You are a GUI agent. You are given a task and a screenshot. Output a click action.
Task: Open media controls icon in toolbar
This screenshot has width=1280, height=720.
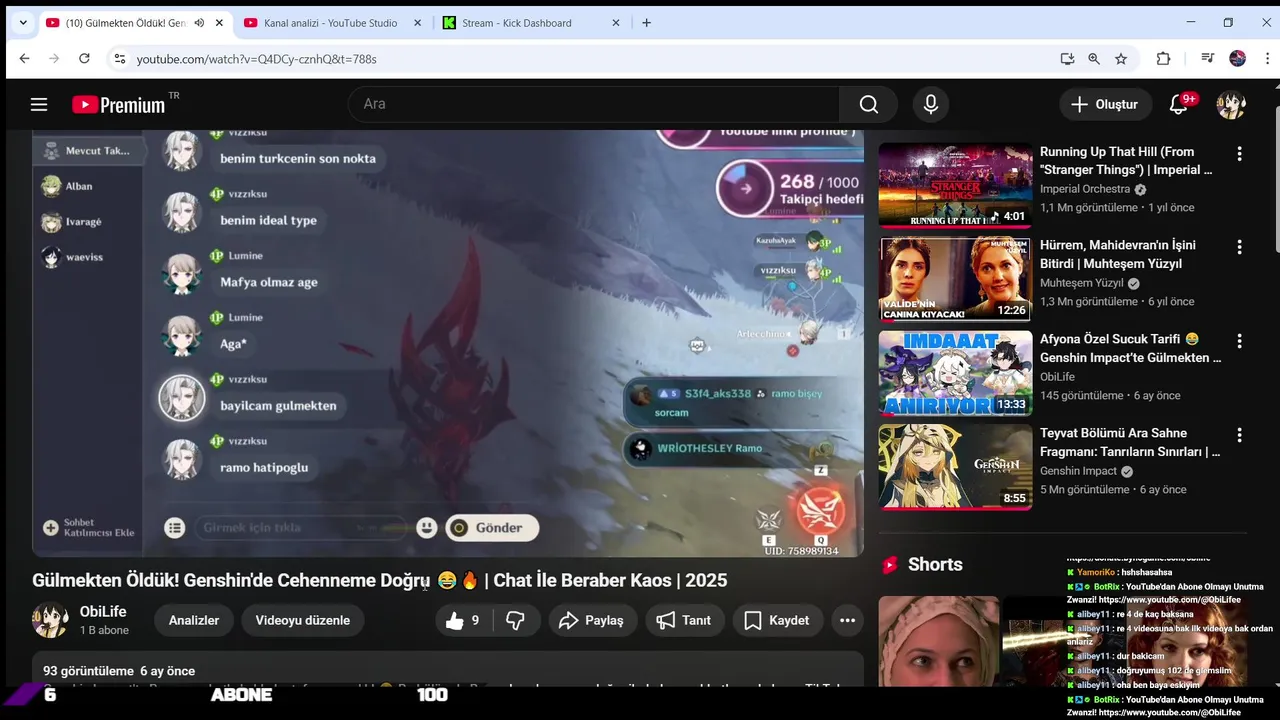[x=1208, y=59]
